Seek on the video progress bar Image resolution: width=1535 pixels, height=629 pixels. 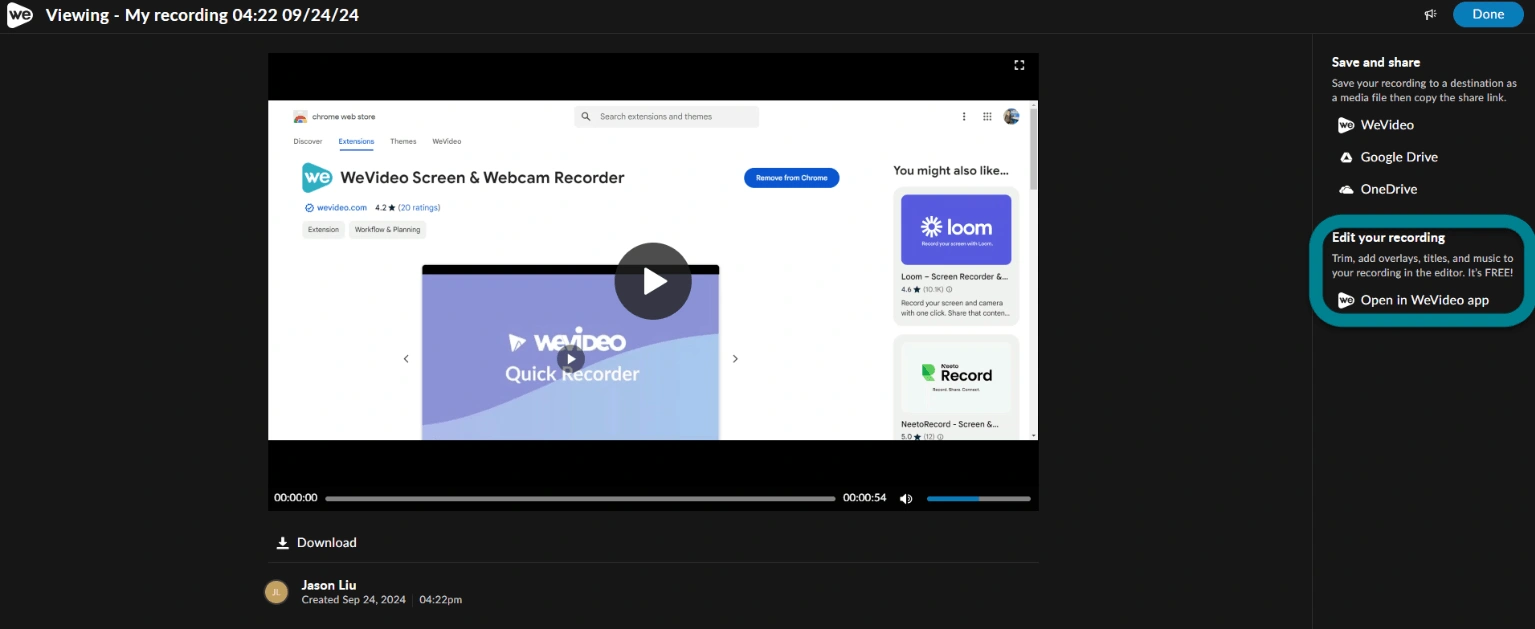580,498
